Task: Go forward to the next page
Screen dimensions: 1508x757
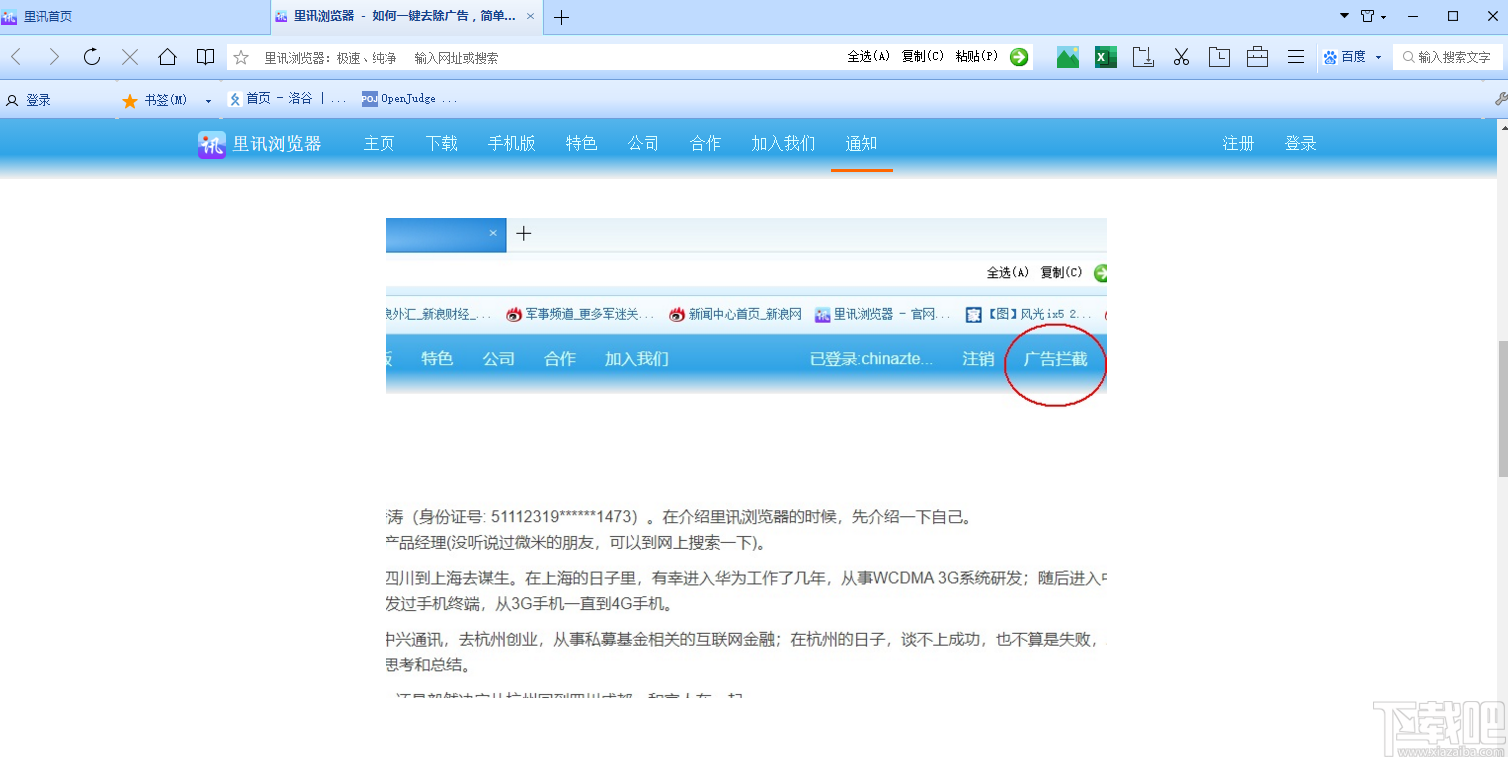Action: (54, 57)
